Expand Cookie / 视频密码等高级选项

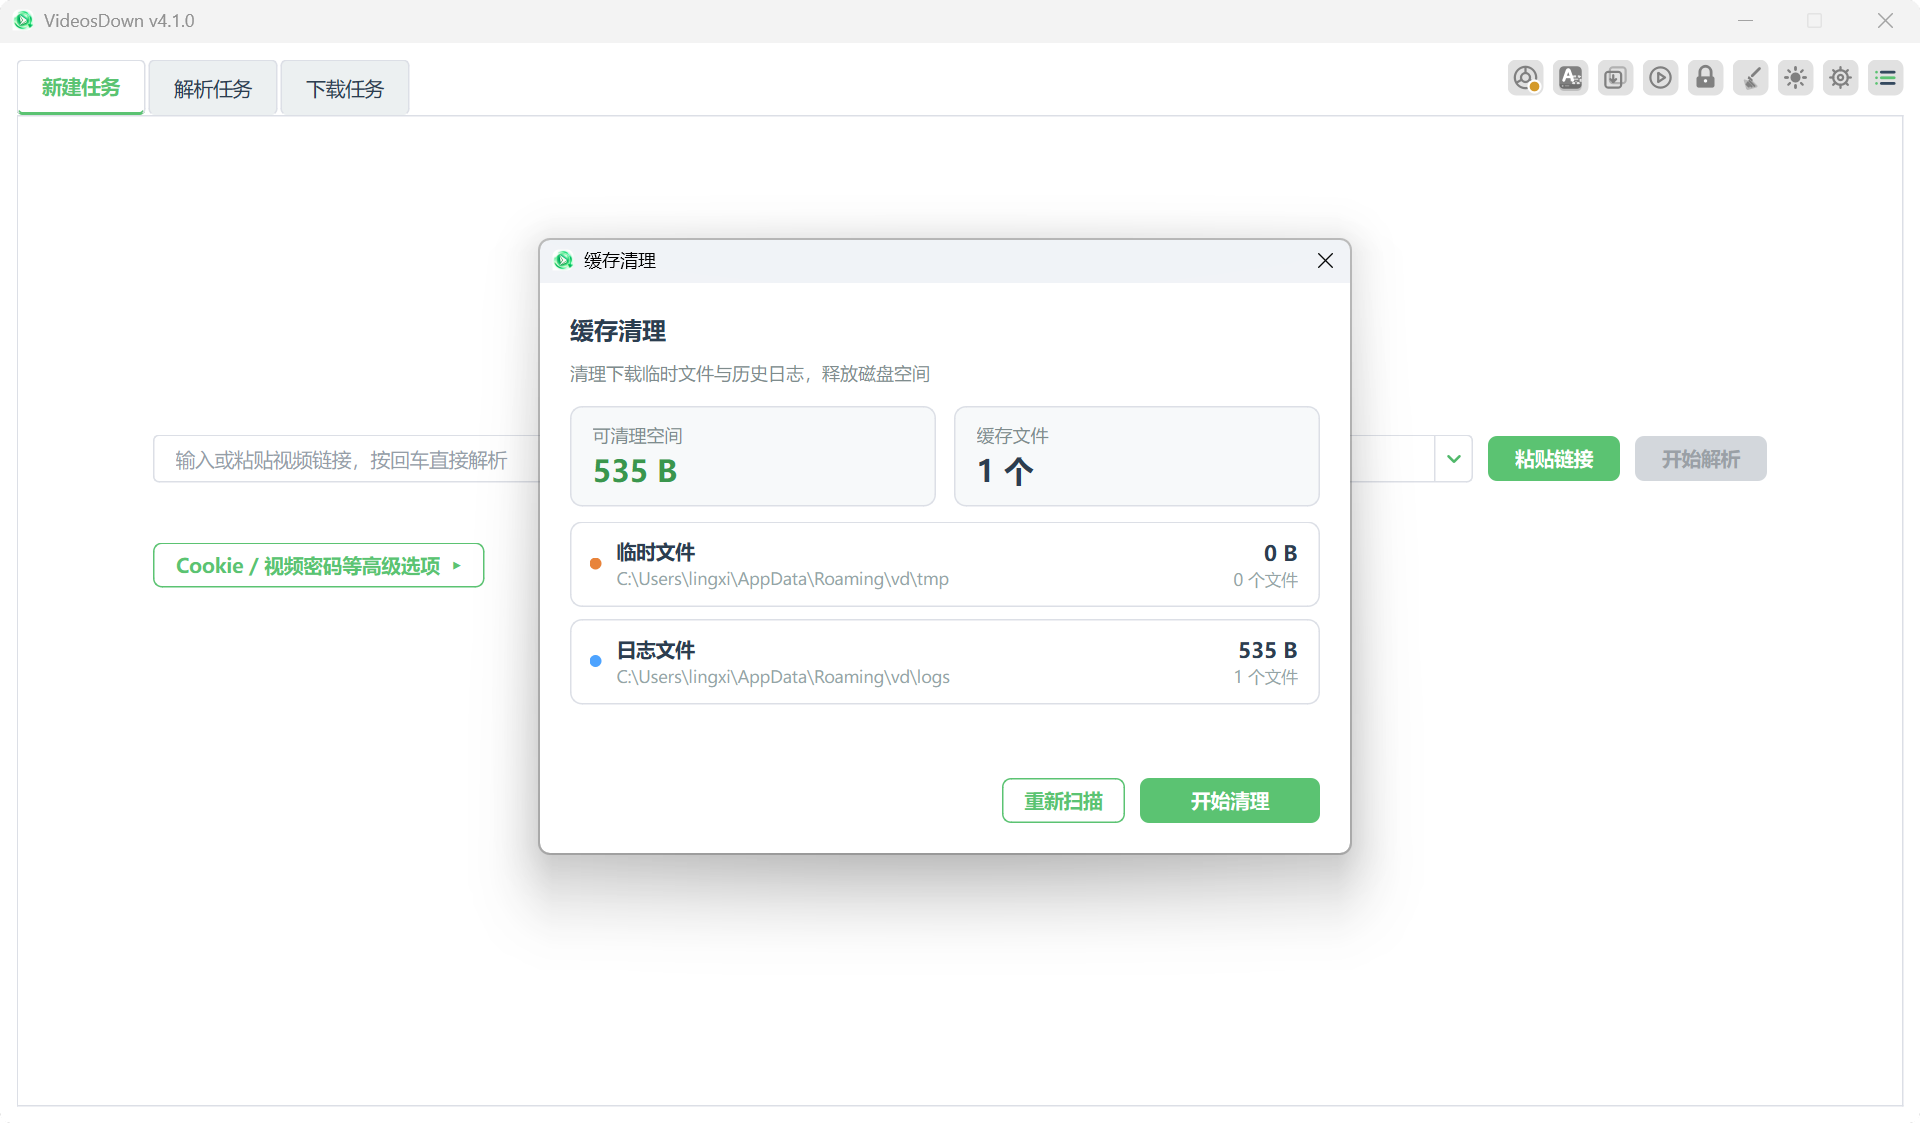(318, 565)
